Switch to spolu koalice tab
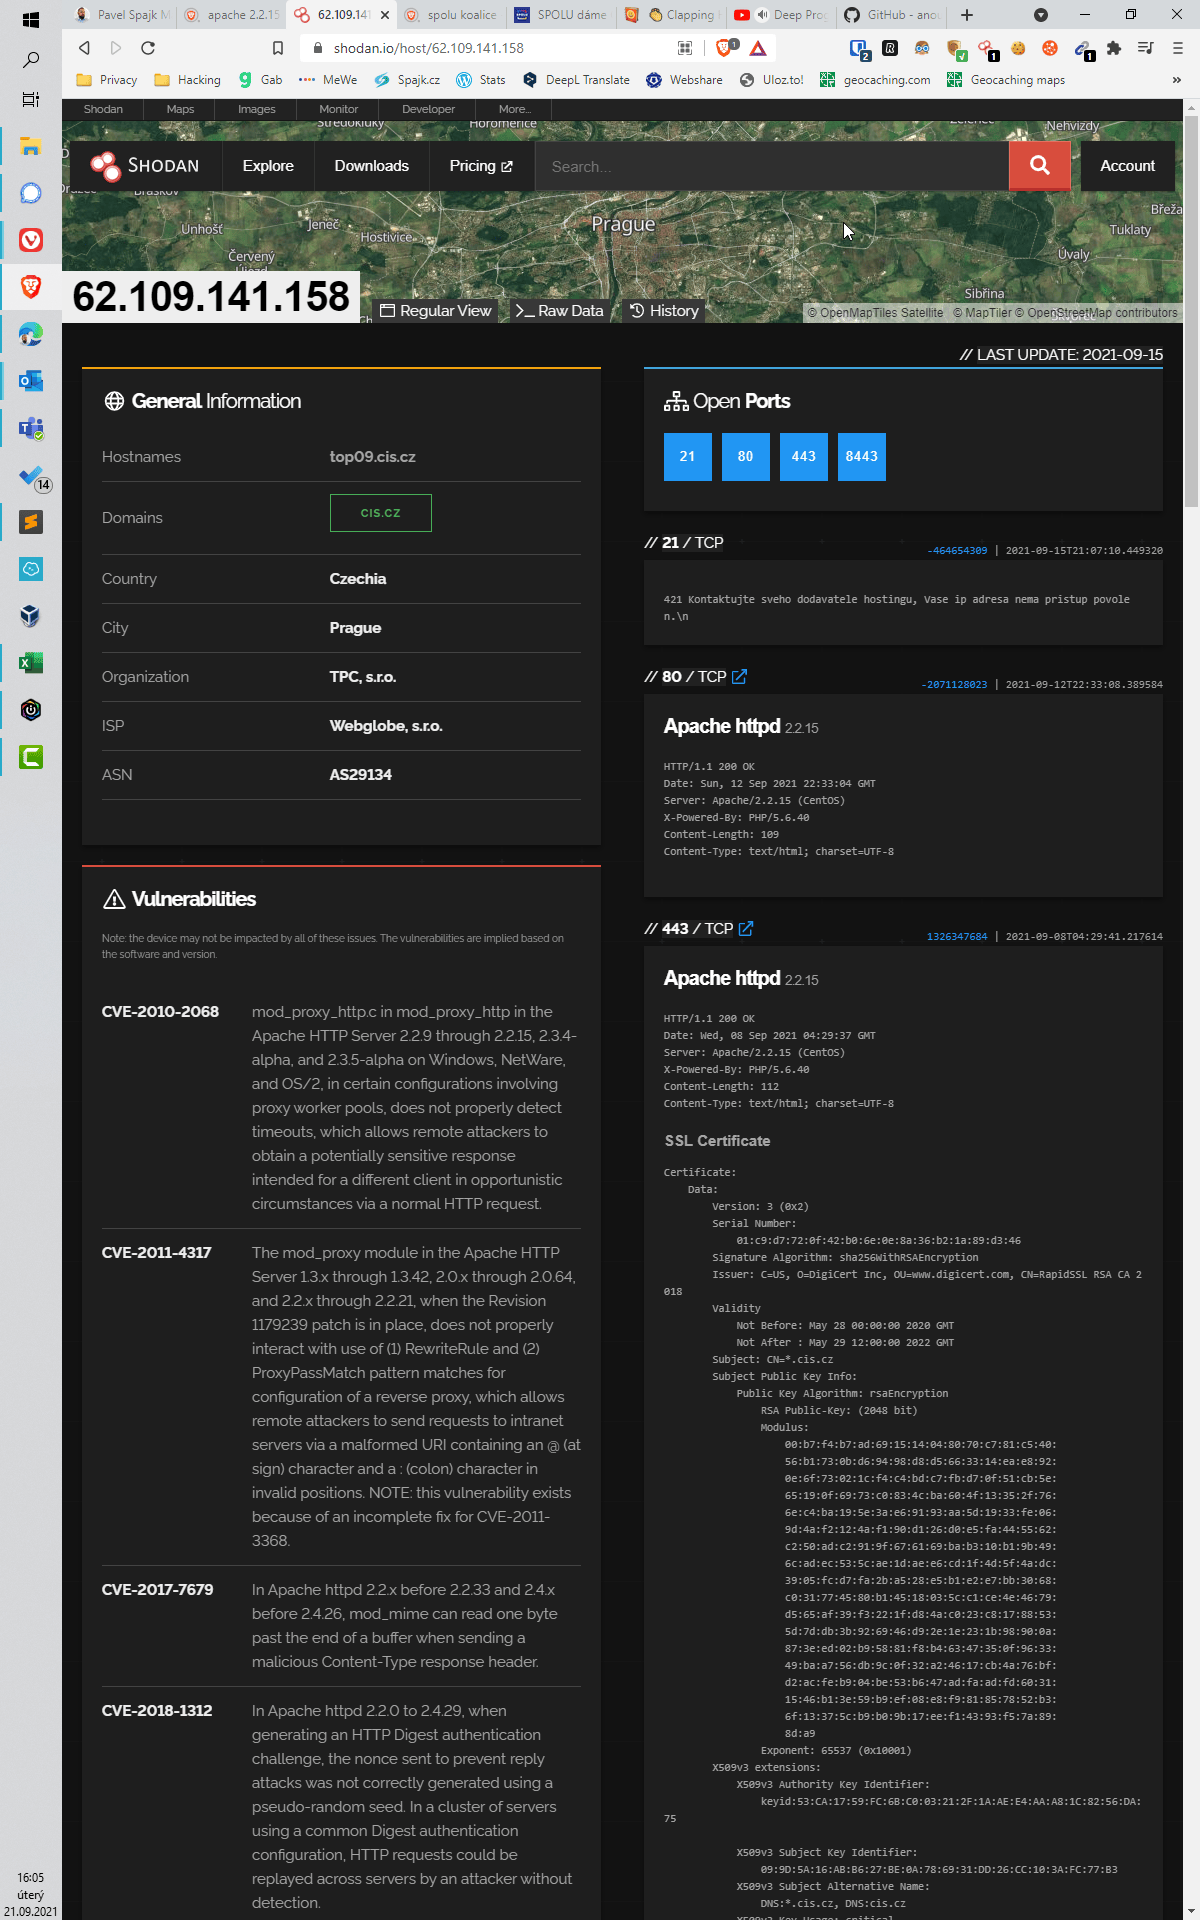Viewport: 1200px width, 1920px height. coord(451,15)
